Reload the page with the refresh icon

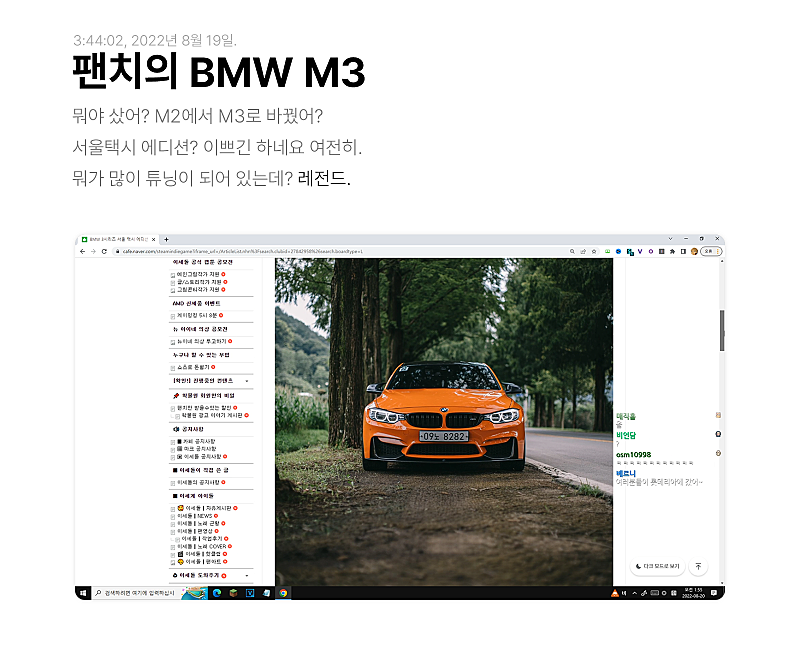coord(104,251)
